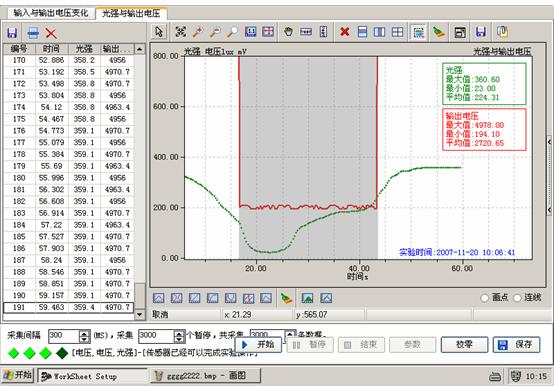The height and width of the screenshot is (386, 554).
Task: Click the floppy disk save icon in chart toolbar
Action: click(481, 32)
